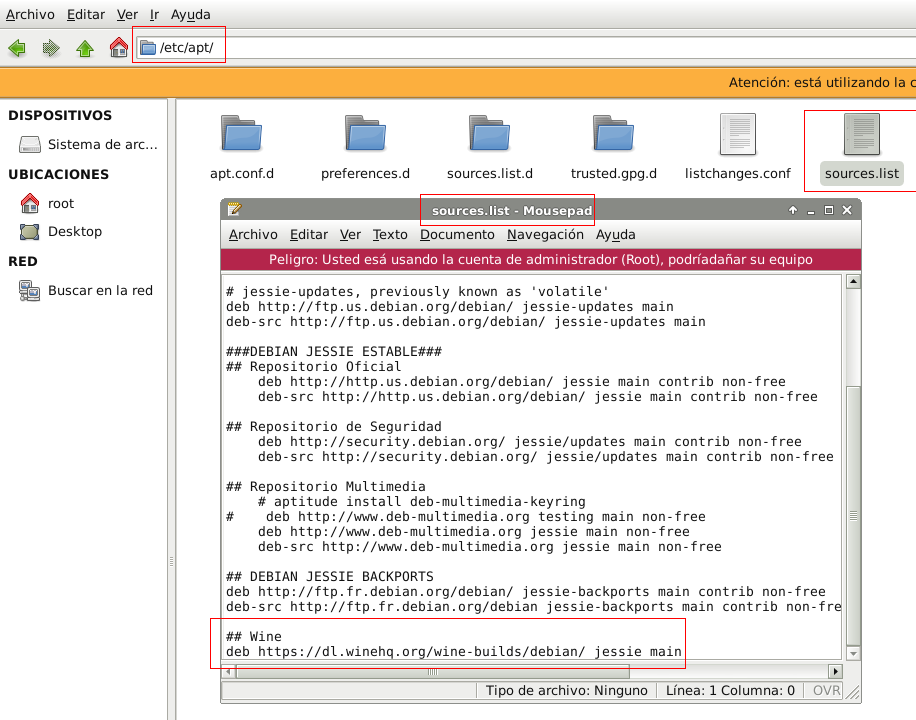Open Mousepad Navegación menu
The width and height of the screenshot is (916, 720).
[545, 234]
